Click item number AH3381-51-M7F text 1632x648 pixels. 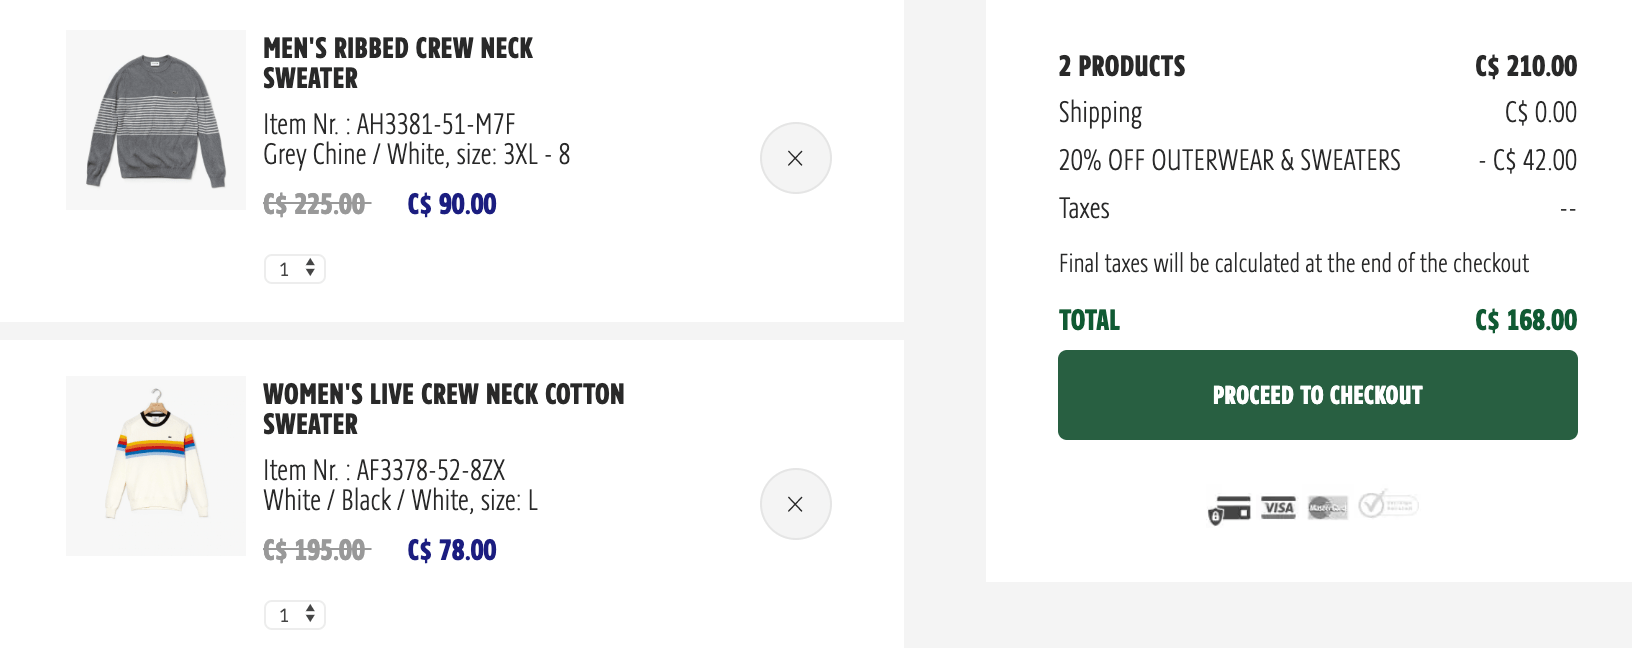[436, 124]
